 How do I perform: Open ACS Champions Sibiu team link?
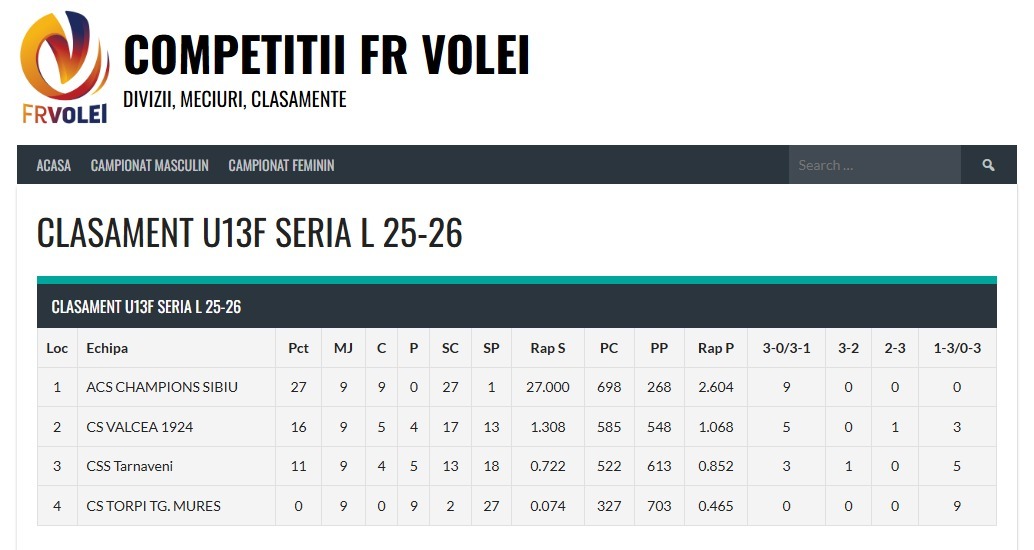(x=162, y=387)
